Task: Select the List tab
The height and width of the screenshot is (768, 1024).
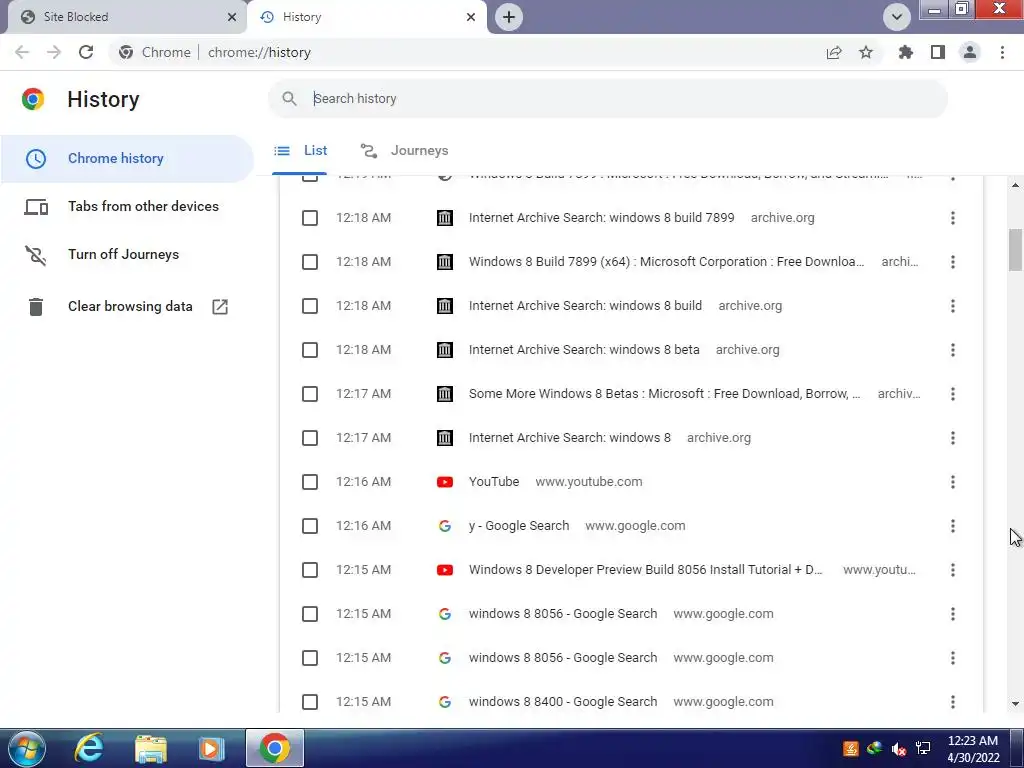Action: [x=301, y=151]
